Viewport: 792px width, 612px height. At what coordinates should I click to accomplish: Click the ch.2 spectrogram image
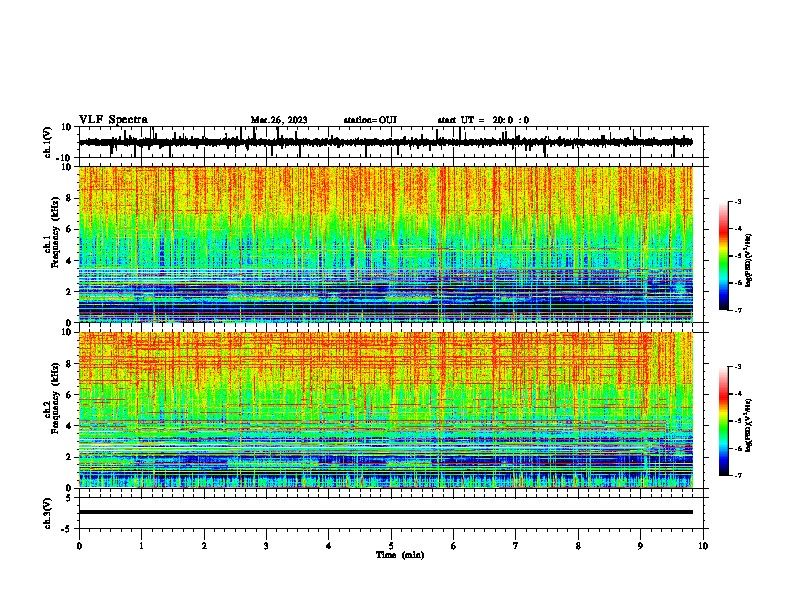point(386,410)
